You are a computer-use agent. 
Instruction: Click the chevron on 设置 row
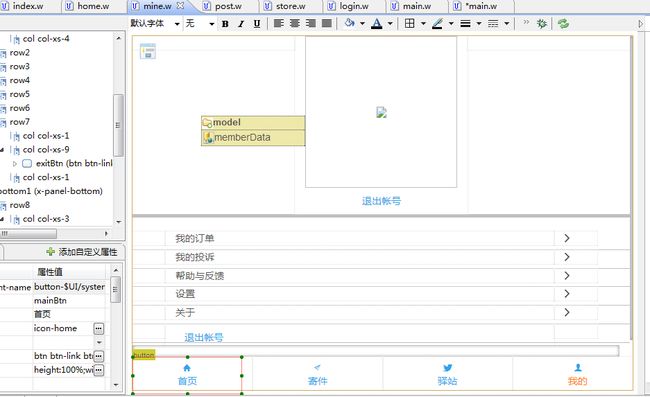coord(567,294)
